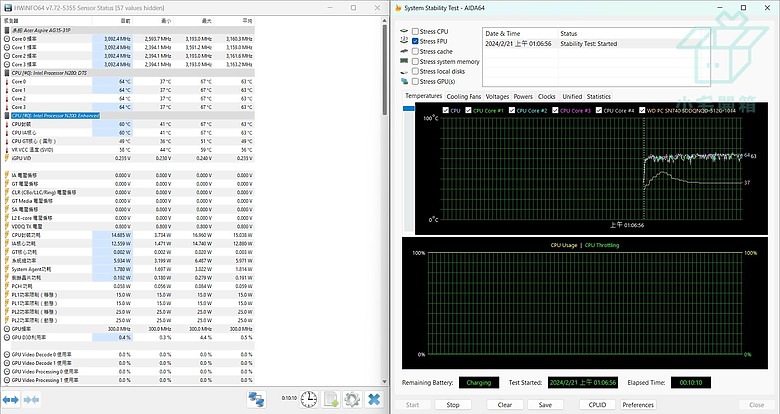780x414 pixels.
Task: Select the GPU Video Processing 0 使用率 row
Action: (x=128, y=372)
